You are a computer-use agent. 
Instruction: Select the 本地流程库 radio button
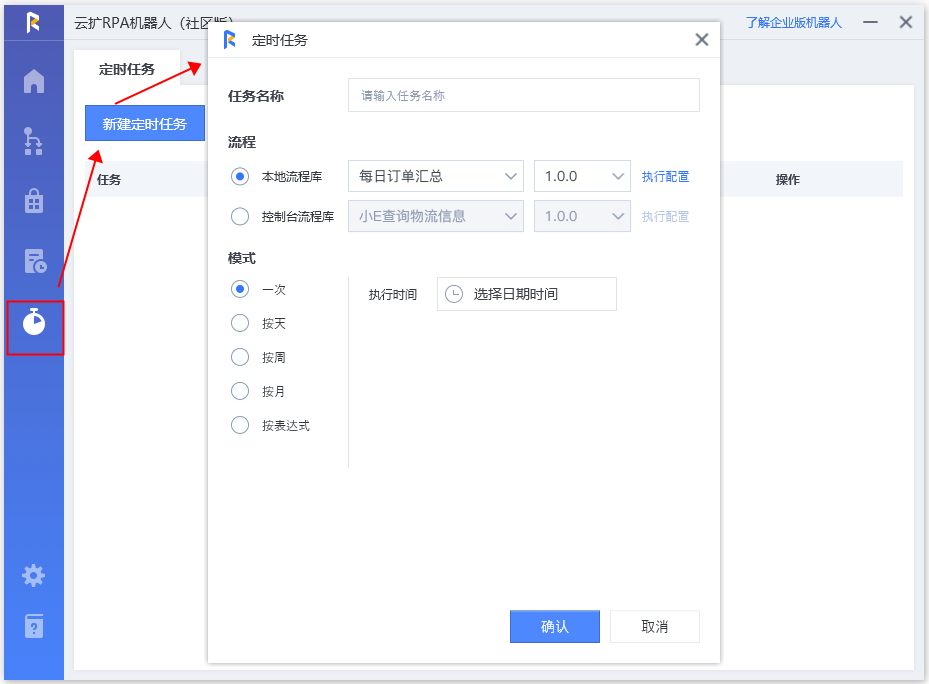pos(240,176)
